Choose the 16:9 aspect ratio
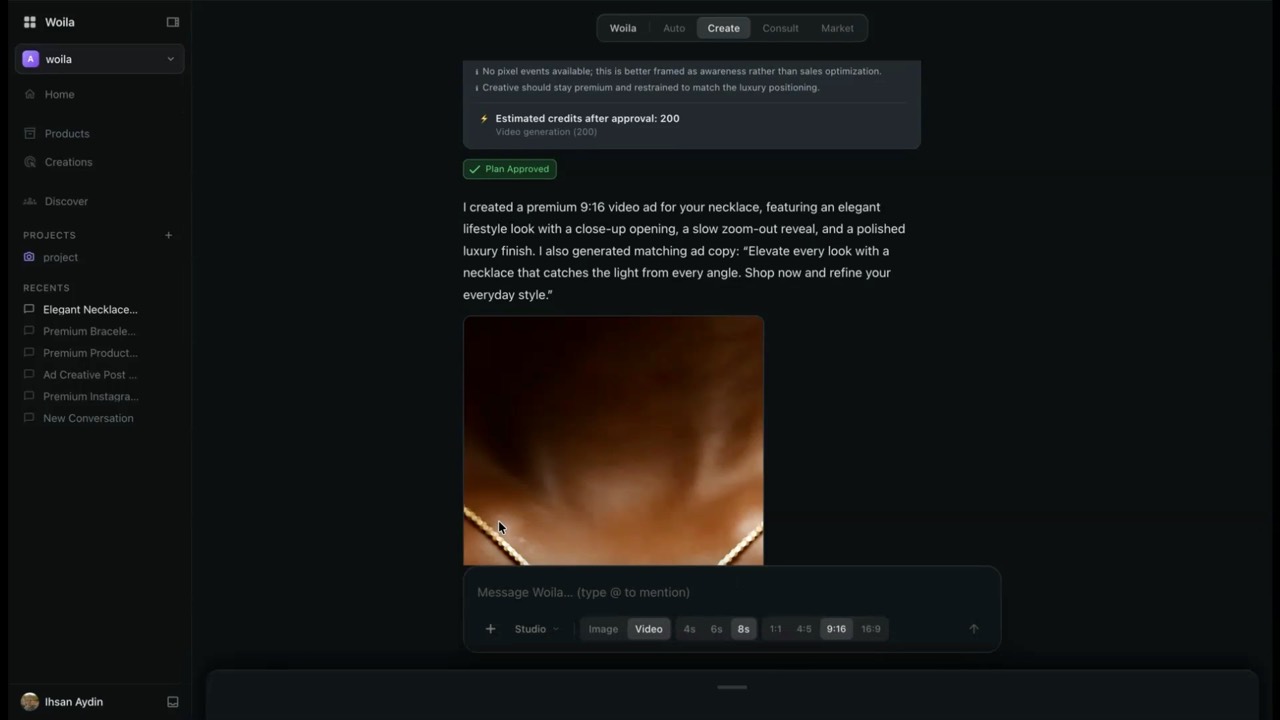Screen dimensions: 1280x720 871,629
